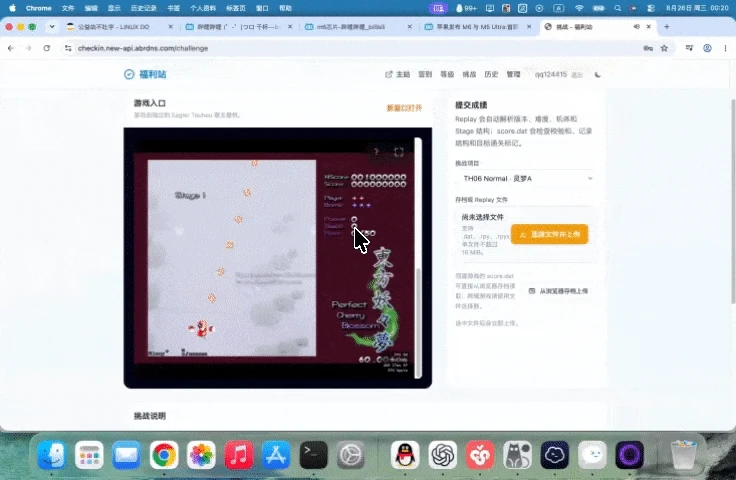Open Control Center in the menu bar
This screenshot has height=480, width=736.
(x=651, y=8)
